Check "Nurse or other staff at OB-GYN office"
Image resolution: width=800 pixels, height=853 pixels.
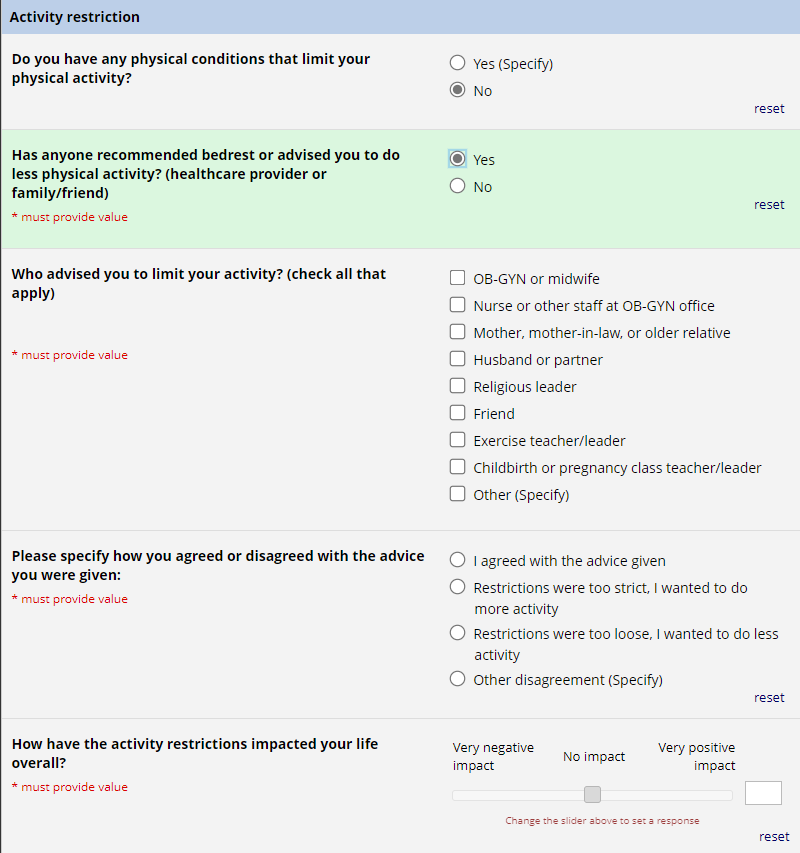point(457,304)
